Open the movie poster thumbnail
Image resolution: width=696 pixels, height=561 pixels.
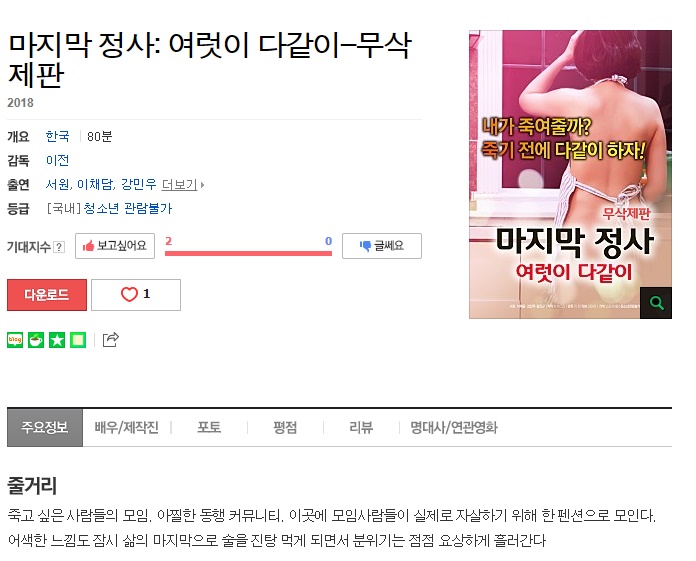[570, 174]
